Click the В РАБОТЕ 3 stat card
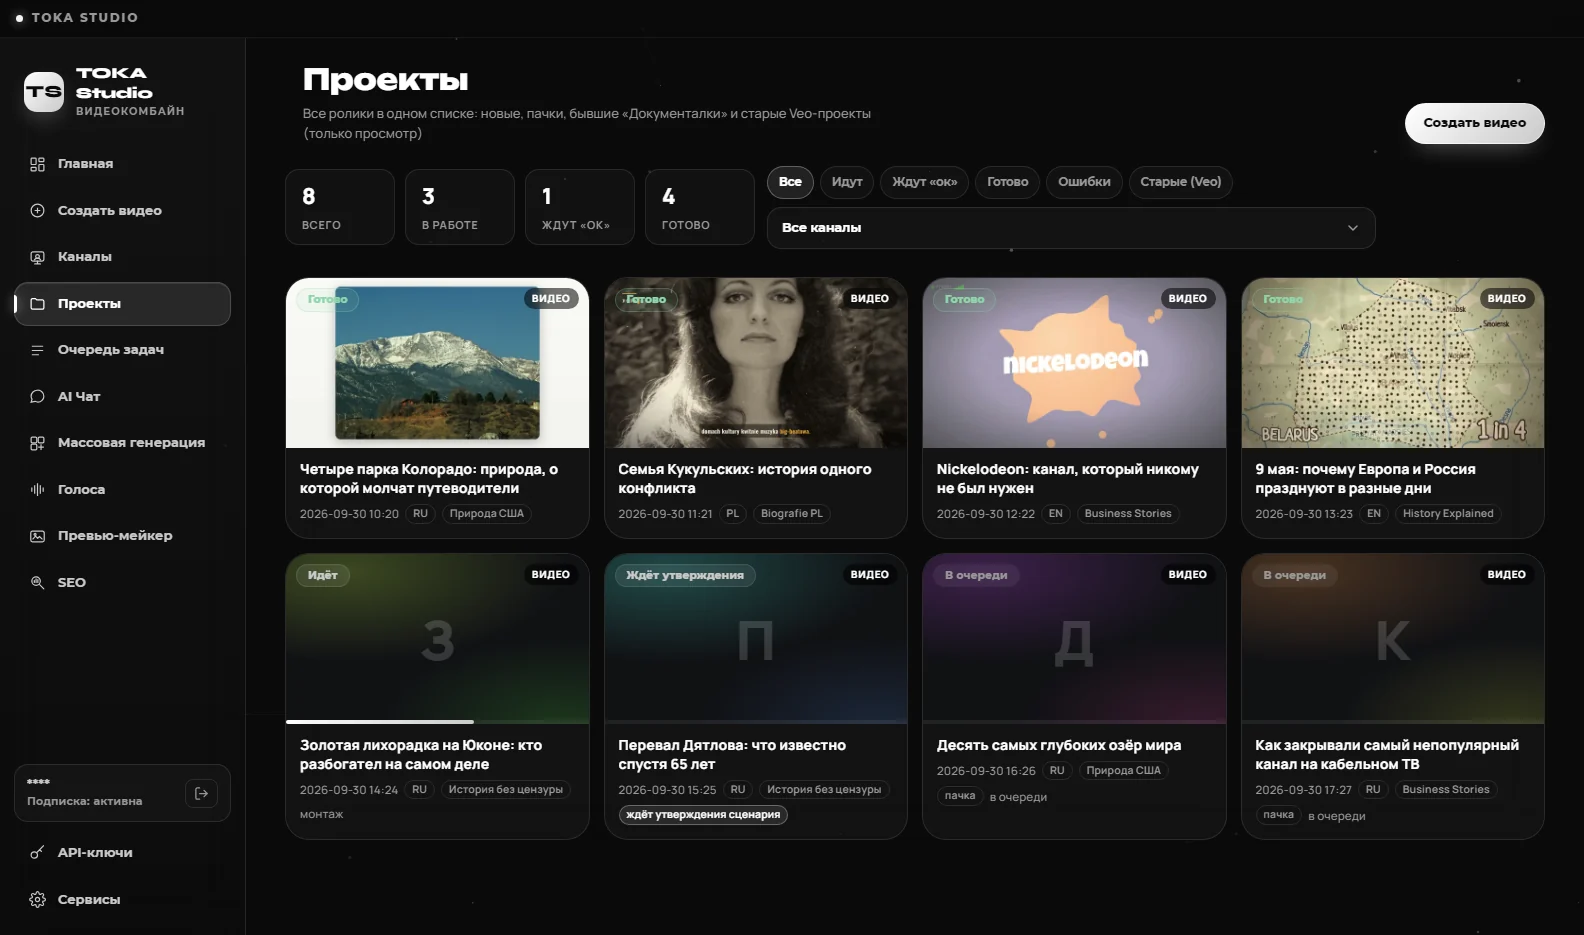The height and width of the screenshot is (935, 1584). 460,207
